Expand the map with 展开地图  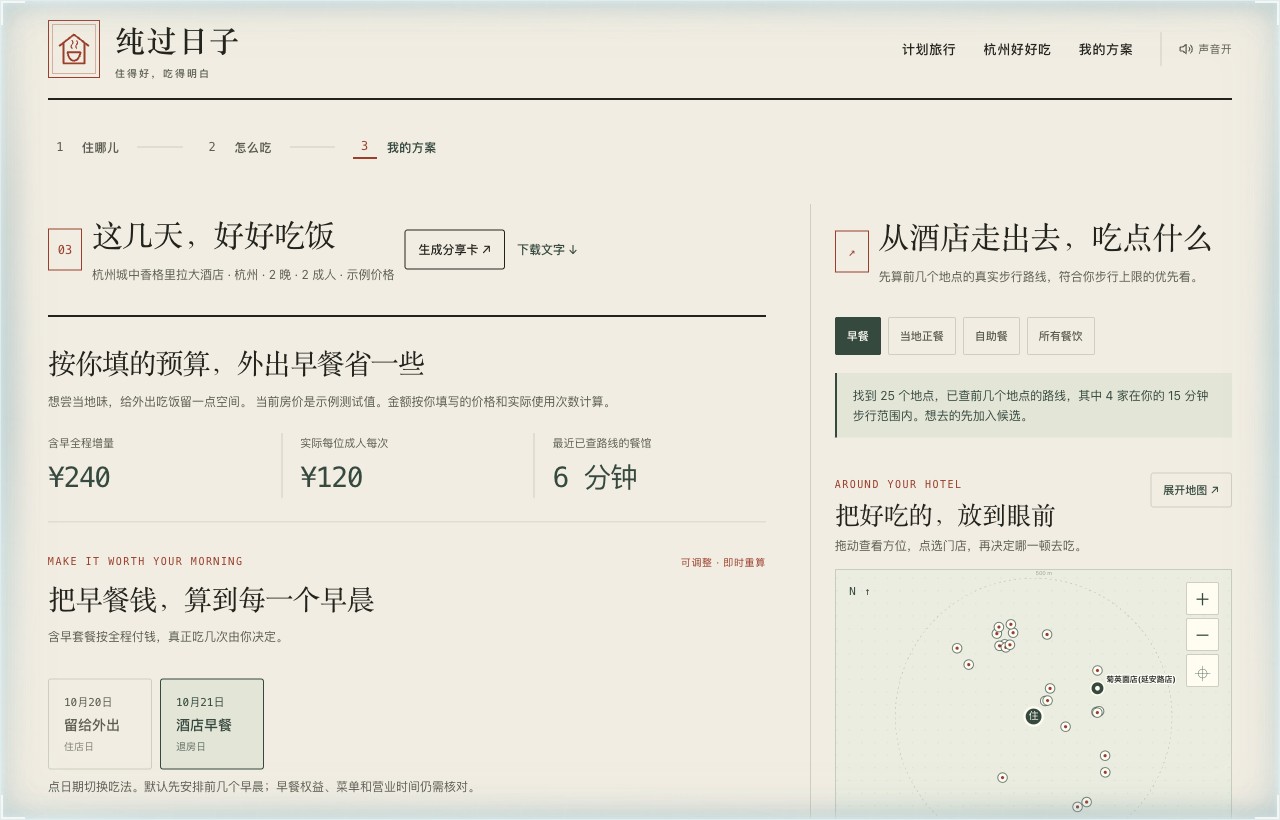1191,490
